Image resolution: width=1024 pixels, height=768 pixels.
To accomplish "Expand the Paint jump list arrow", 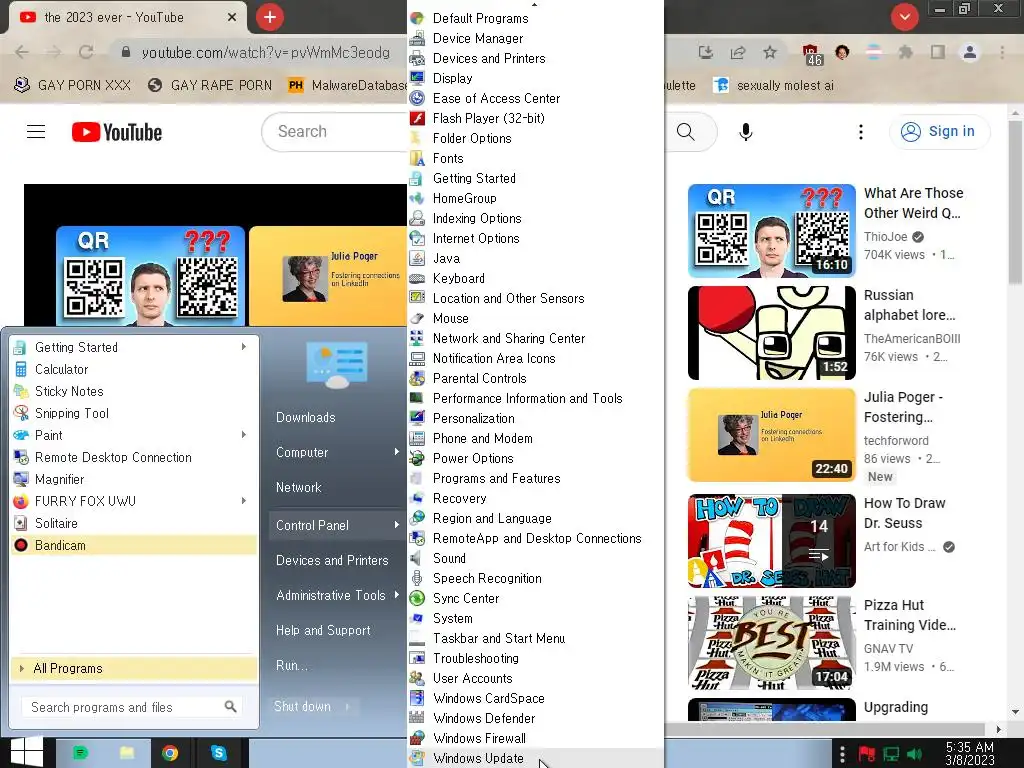I will click(x=244, y=435).
